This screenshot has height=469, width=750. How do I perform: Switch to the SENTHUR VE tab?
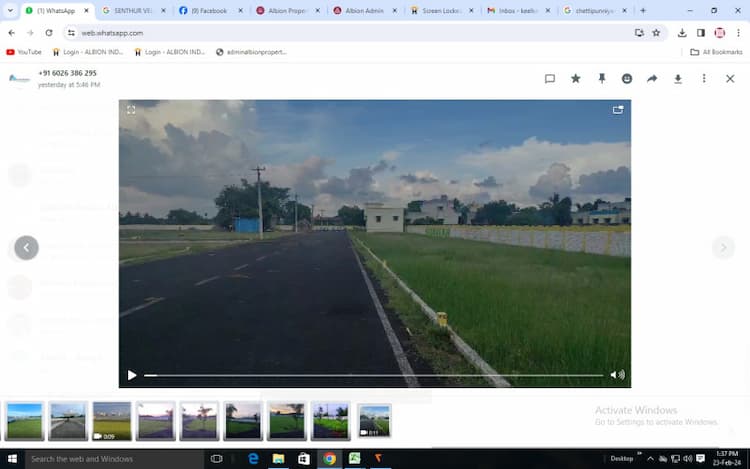pos(133,11)
